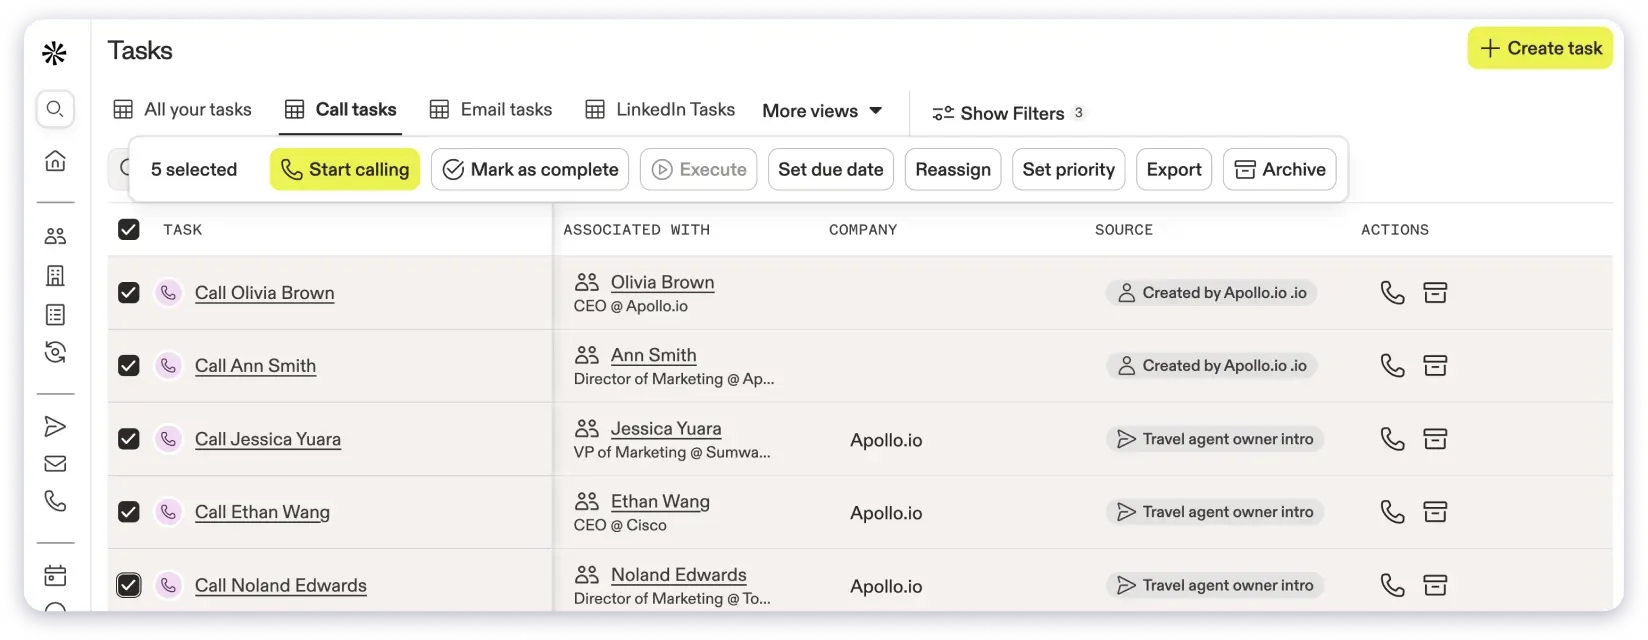Archive Olivia Brown's task via its archive icon
Image resolution: width=1648 pixels, height=640 pixels.
click(1436, 292)
